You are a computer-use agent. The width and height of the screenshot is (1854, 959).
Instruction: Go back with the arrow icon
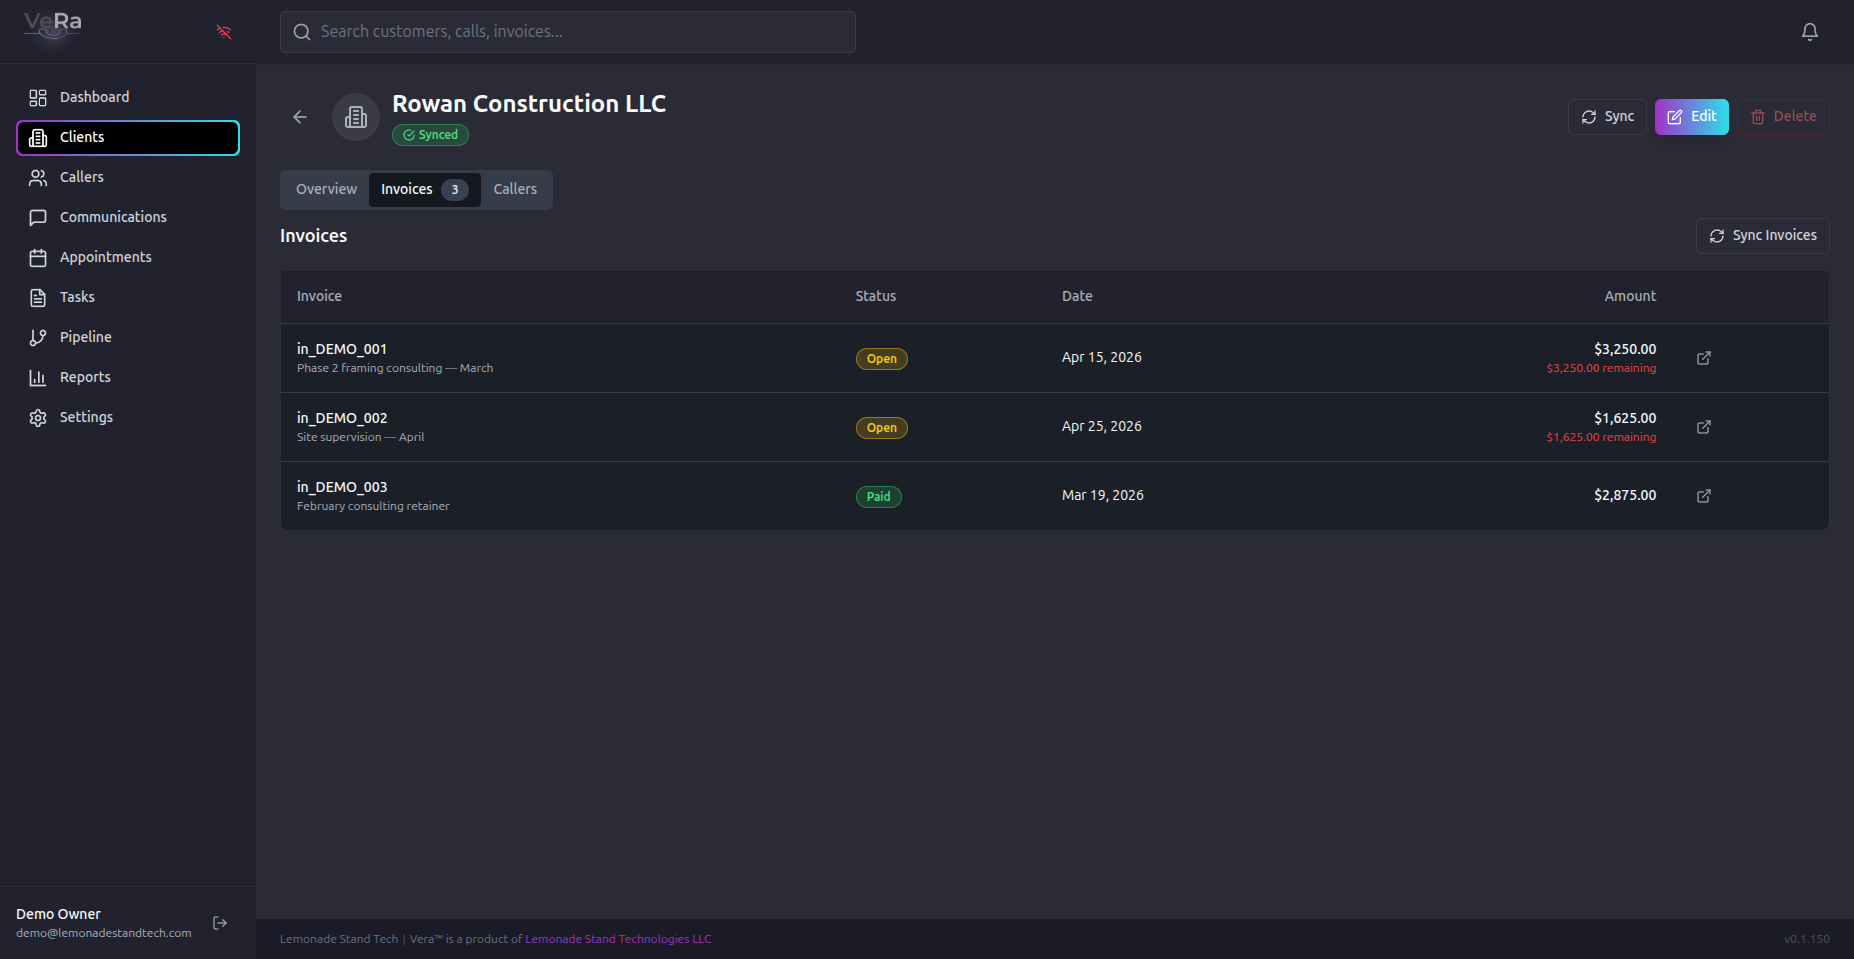pos(300,117)
